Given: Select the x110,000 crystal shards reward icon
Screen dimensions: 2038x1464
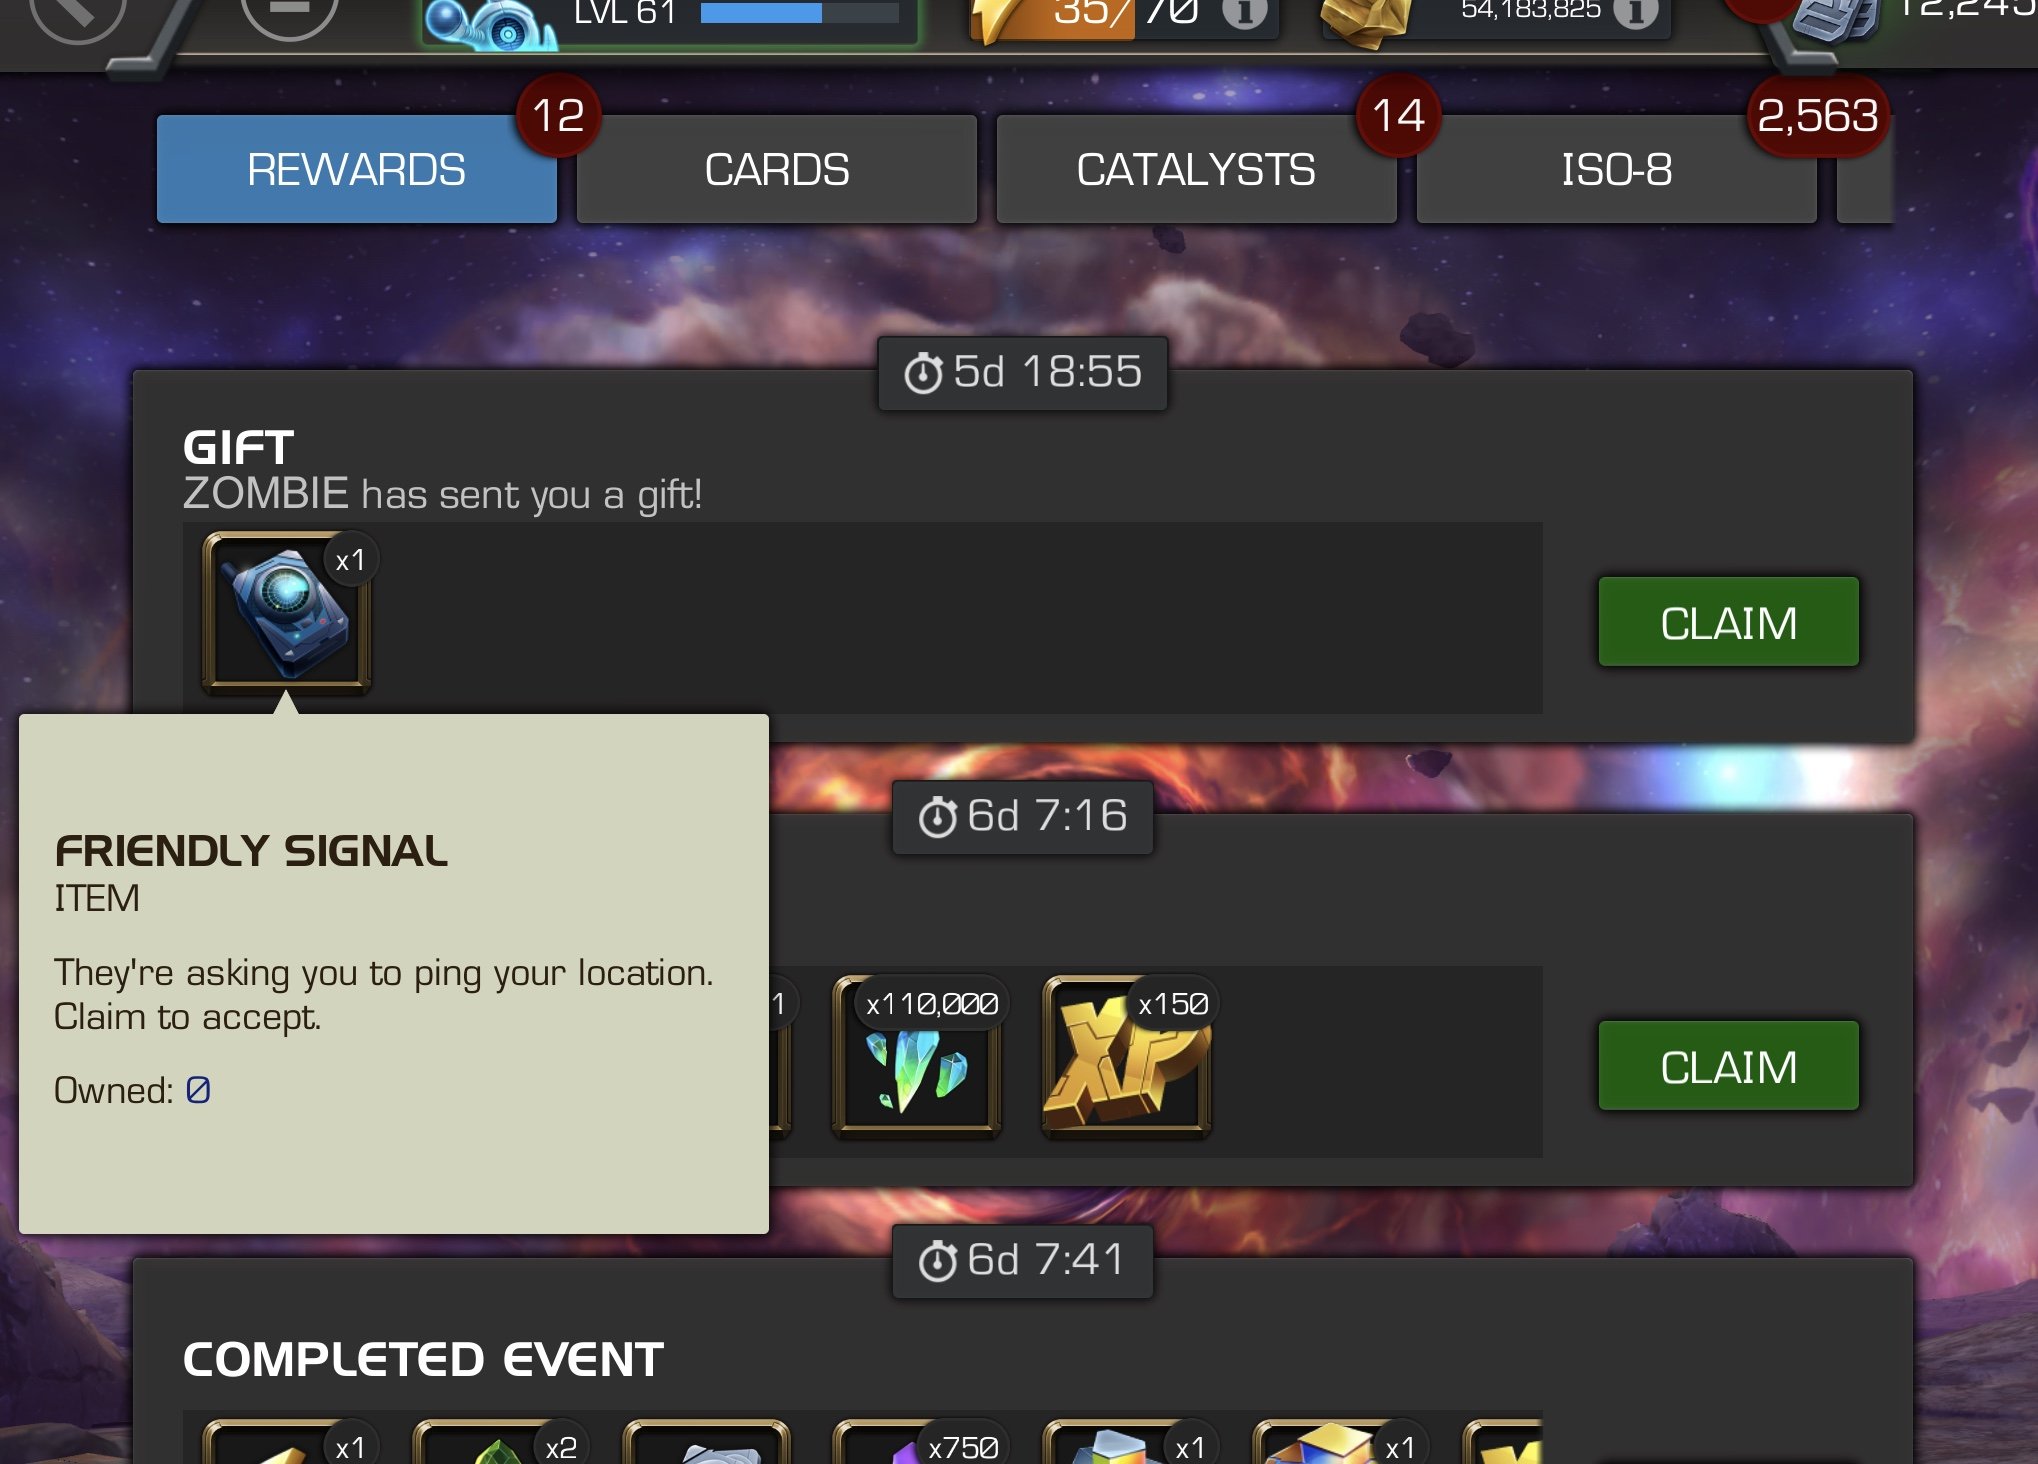Looking at the screenshot, I should tap(916, 1056).
